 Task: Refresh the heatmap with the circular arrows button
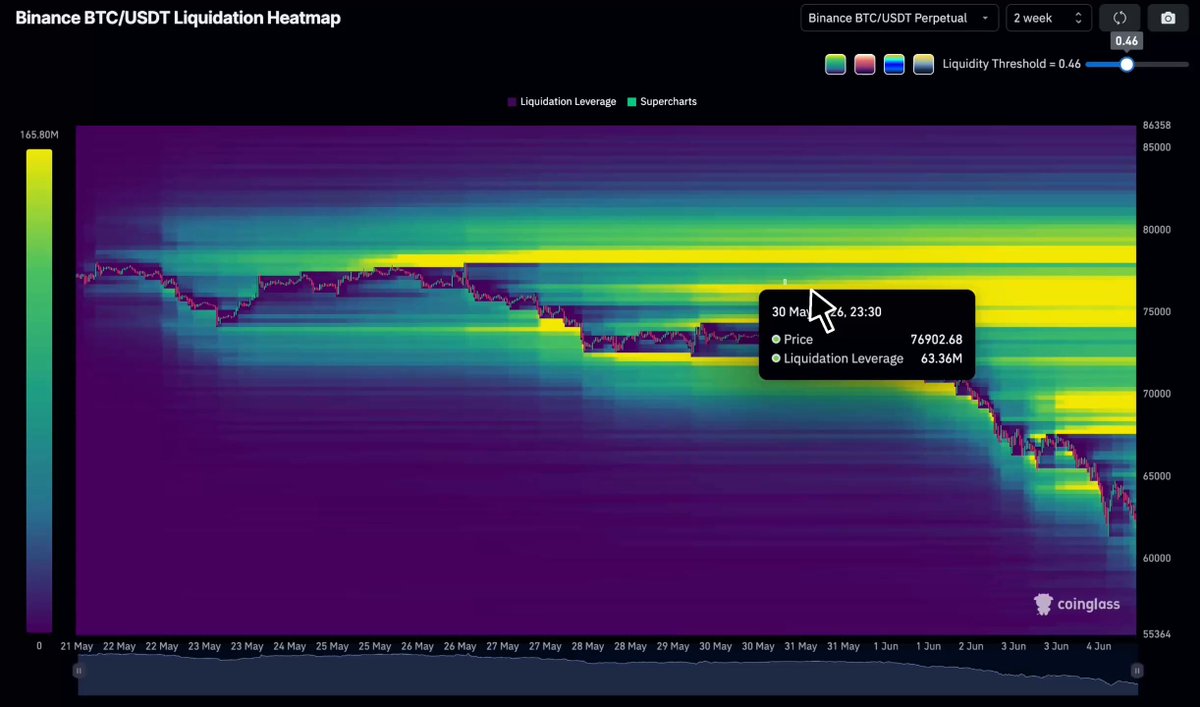[1119, 18]
